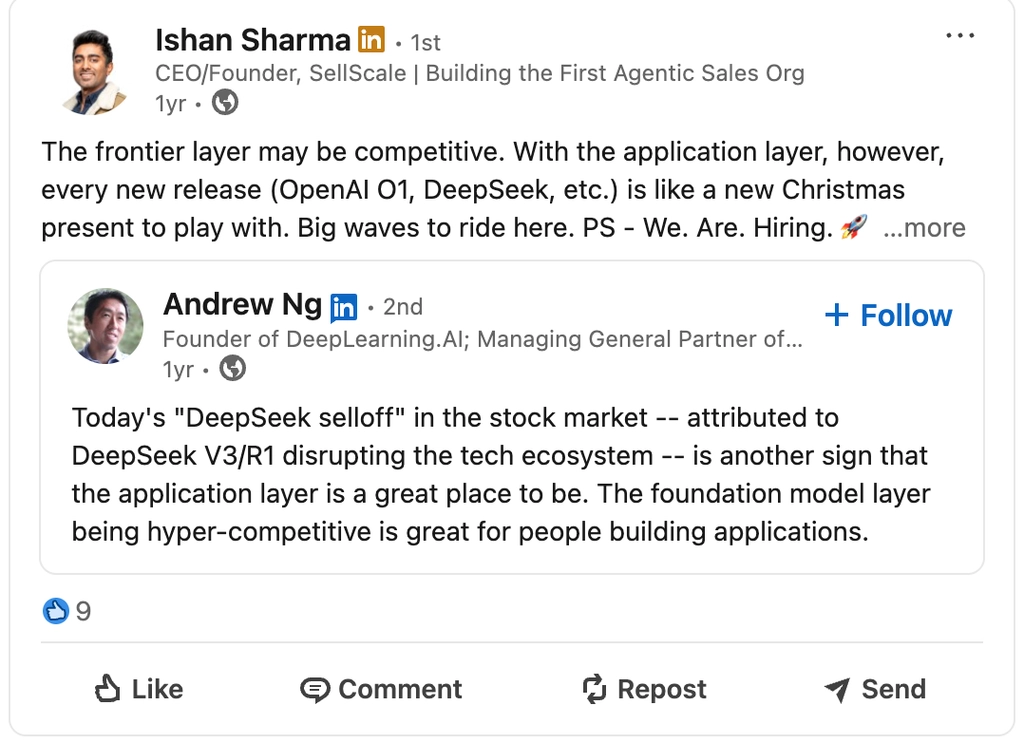
Task: Click the LinkedIn badge beside Ishan Sharma
Action: (x=371, y=40)
